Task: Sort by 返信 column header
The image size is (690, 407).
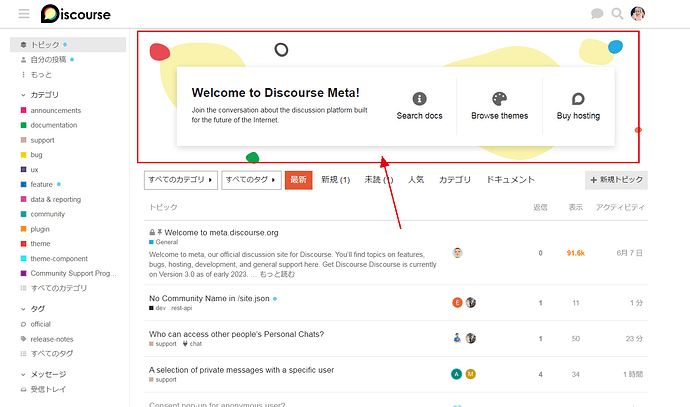Action: point(540,207)
